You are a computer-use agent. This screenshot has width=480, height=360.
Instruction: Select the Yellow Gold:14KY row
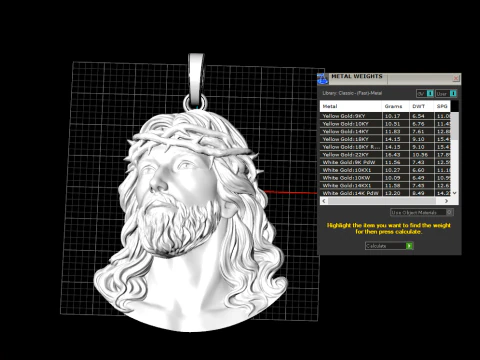(385, 131)
